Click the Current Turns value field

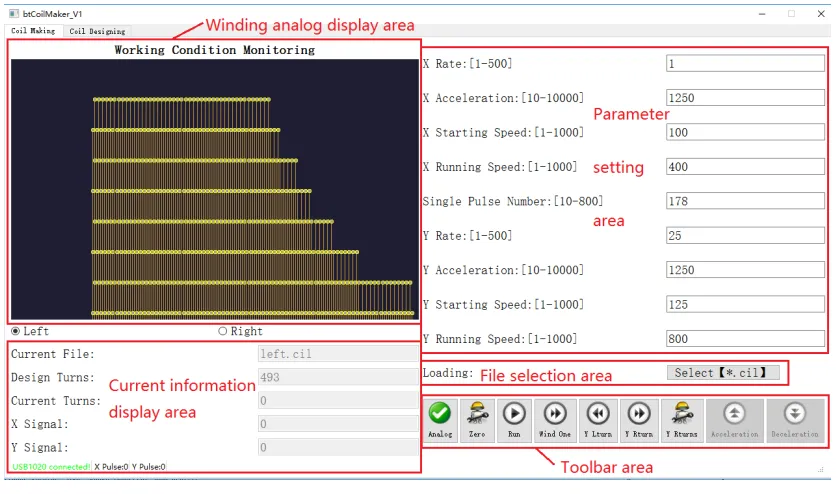338,401
